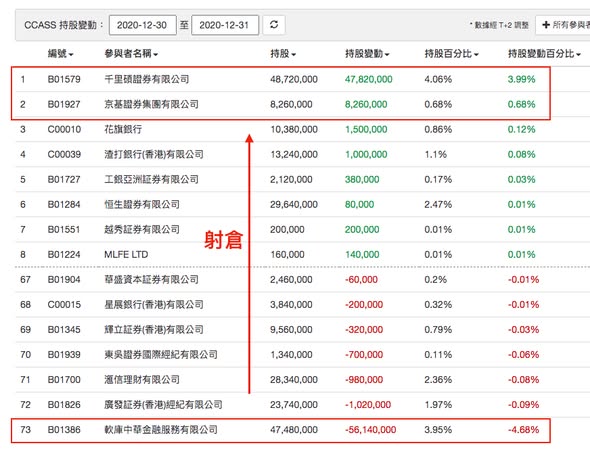
Task: Select participant MLFE LTD
Action: coord(126,254)
